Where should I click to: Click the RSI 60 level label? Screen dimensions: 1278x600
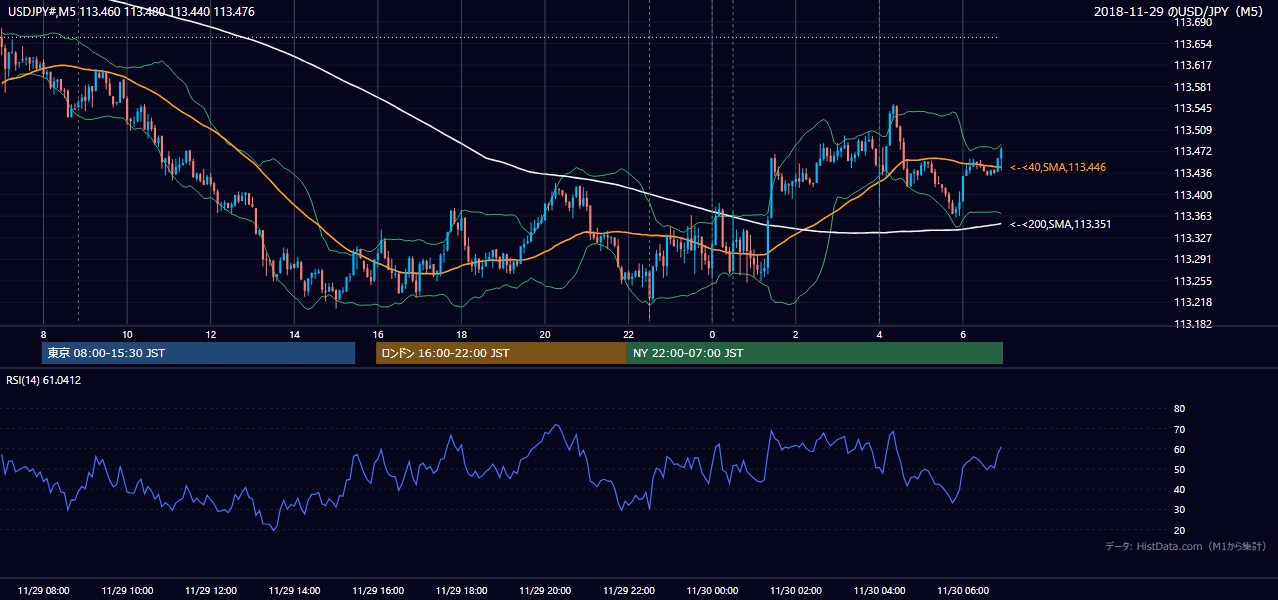1179,449
